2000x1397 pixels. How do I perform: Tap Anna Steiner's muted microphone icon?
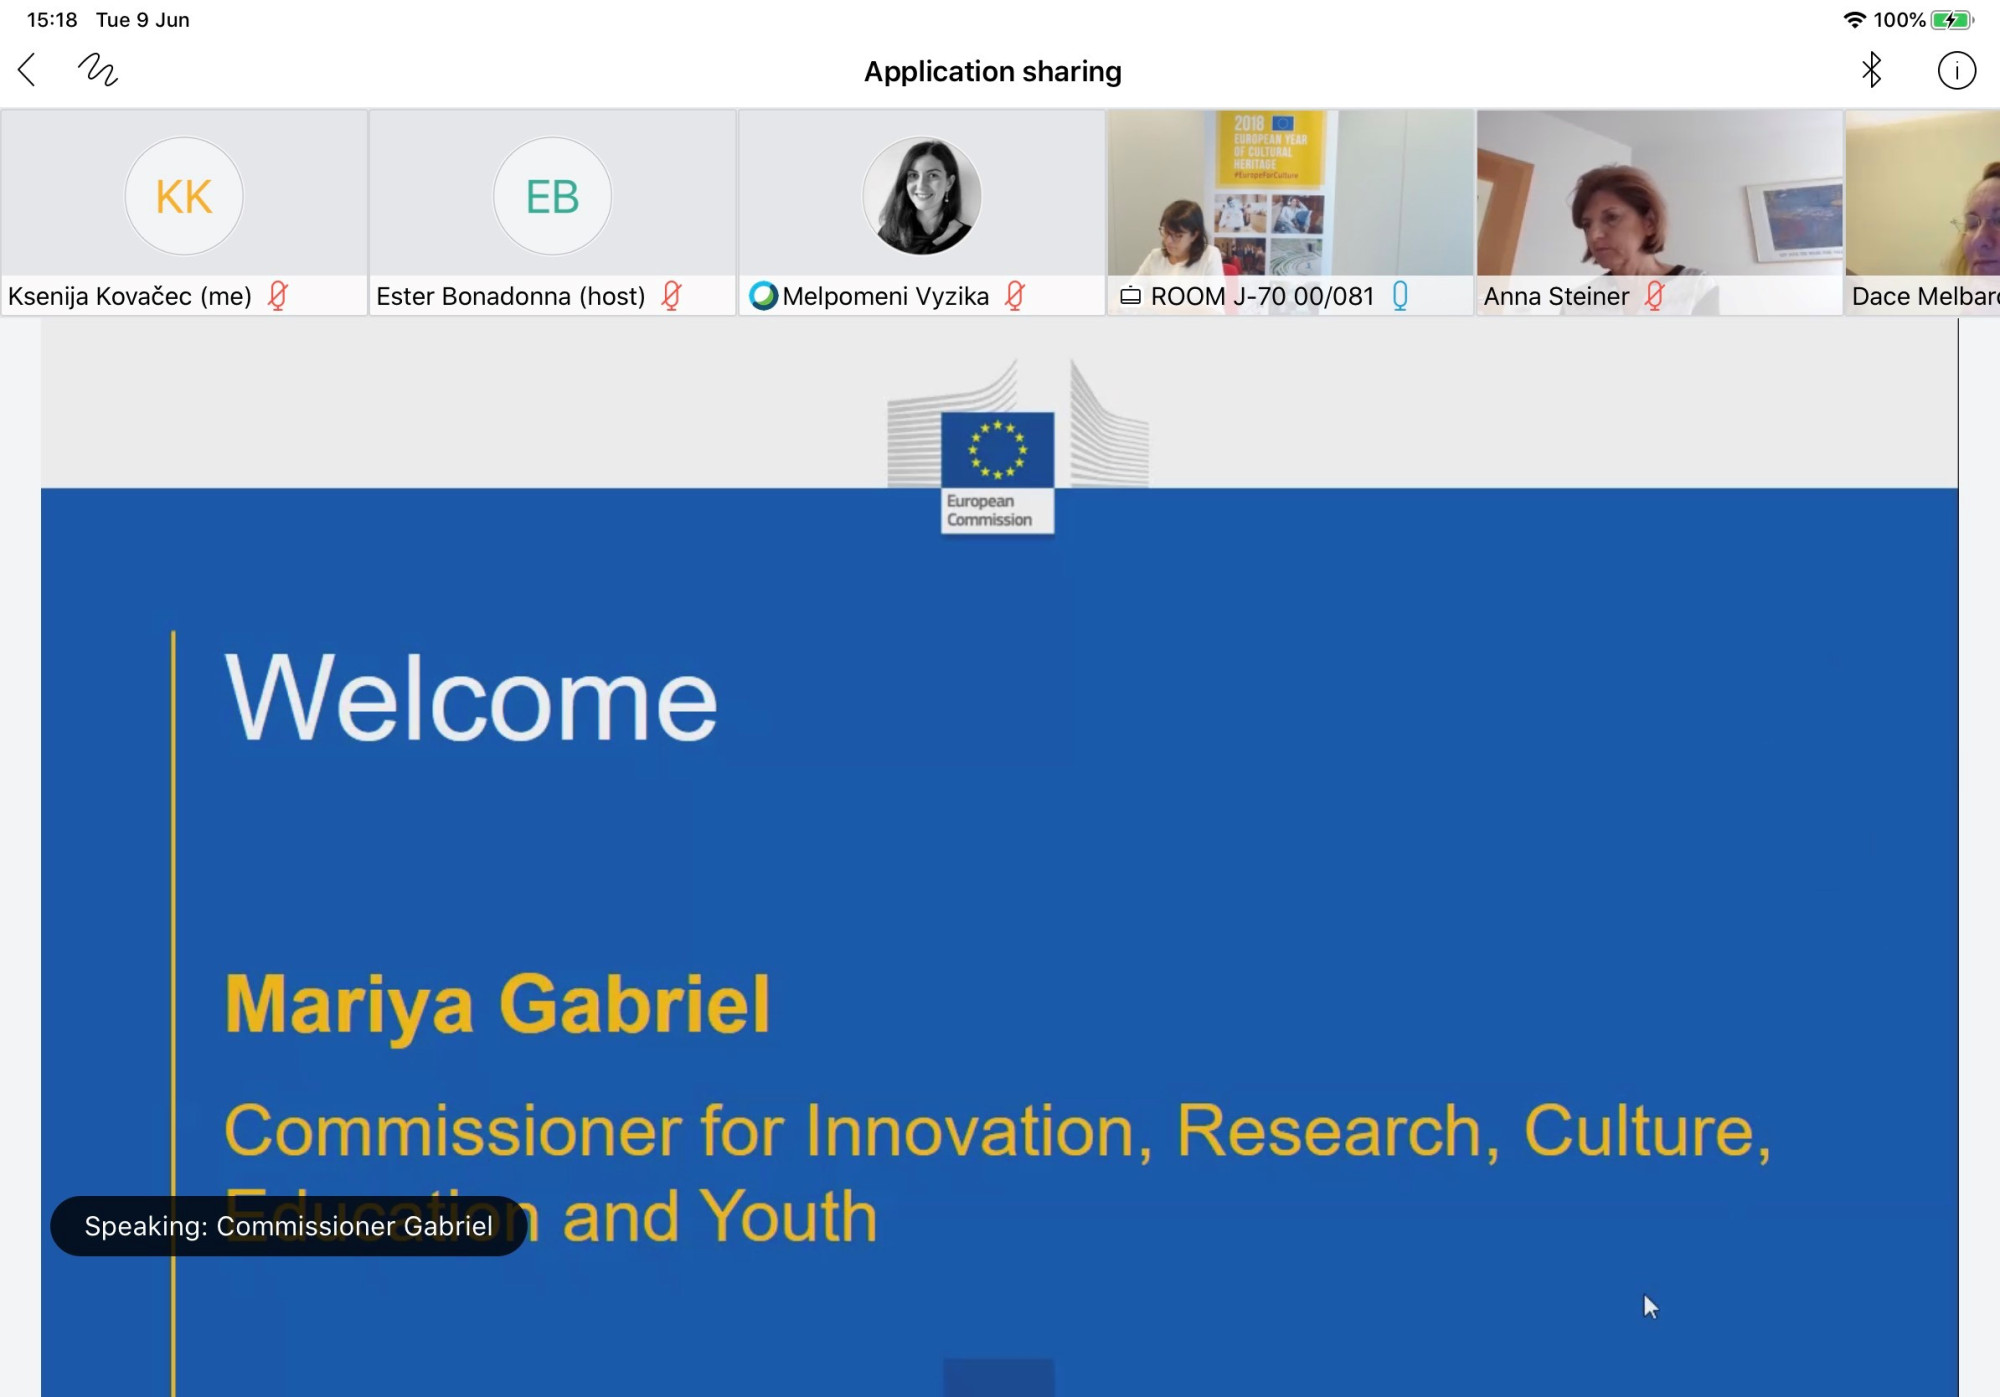click(x=1655, y=296)
